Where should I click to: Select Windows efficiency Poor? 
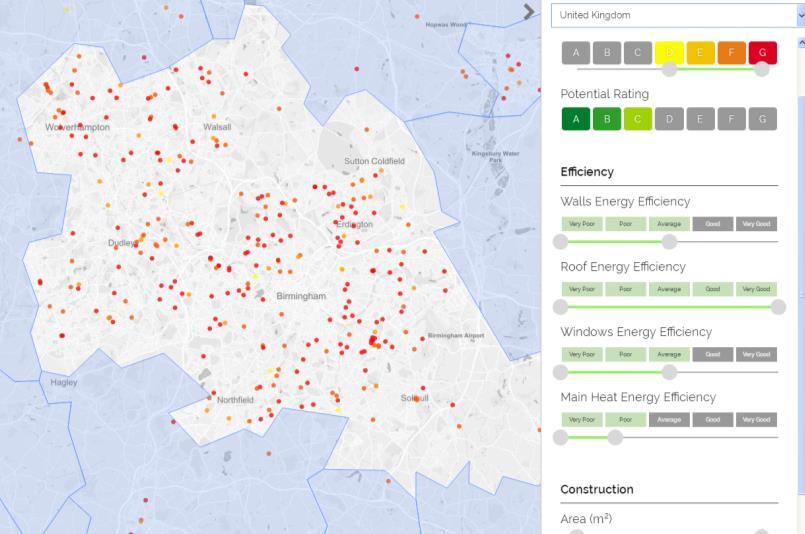coord(625,354)
